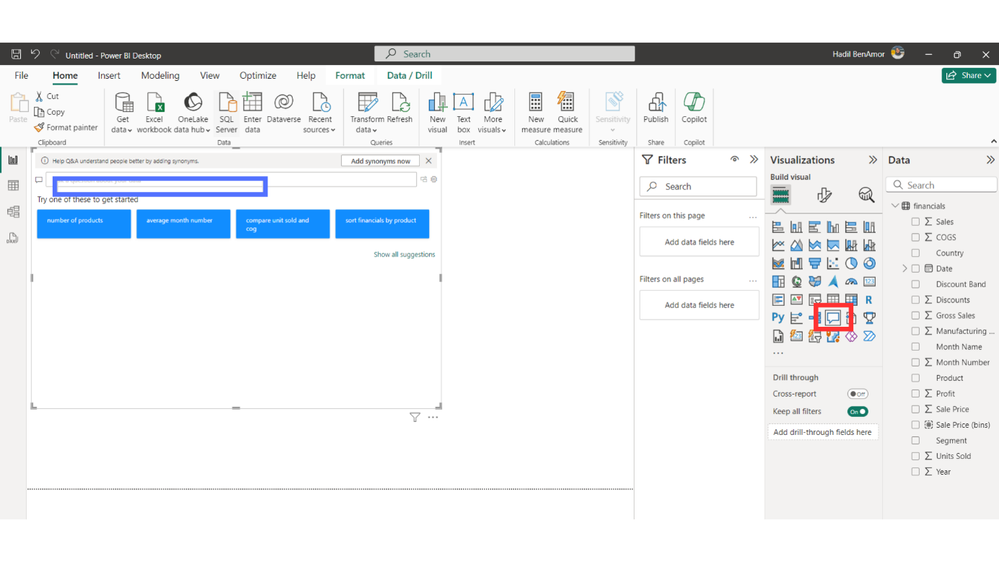The image size is (999, 562).
Task: Toggle the eye icon in the Filters header
Action: coord(735,159)
